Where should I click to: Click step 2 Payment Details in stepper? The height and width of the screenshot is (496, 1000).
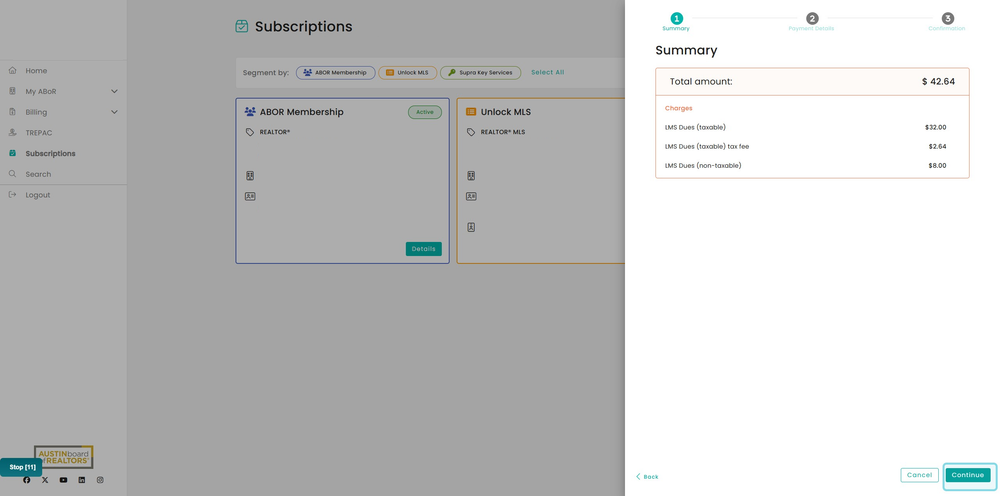click(x=811, y=22)
